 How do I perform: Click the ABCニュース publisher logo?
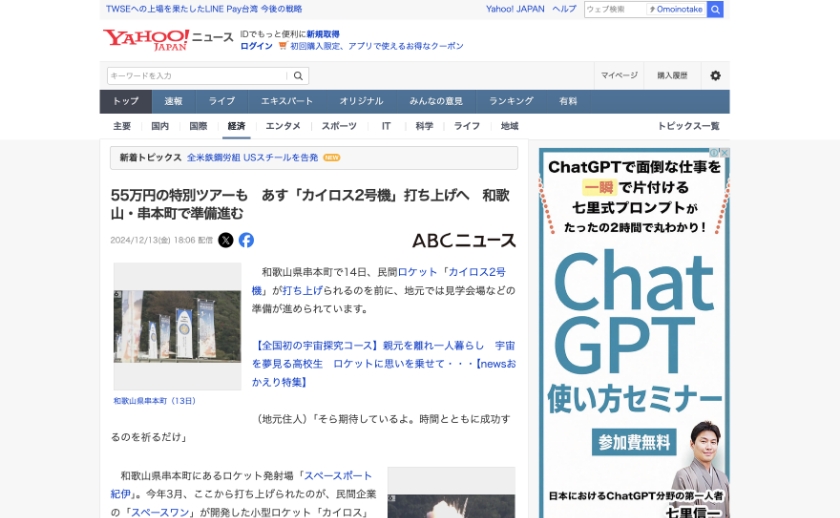[464, 240]
